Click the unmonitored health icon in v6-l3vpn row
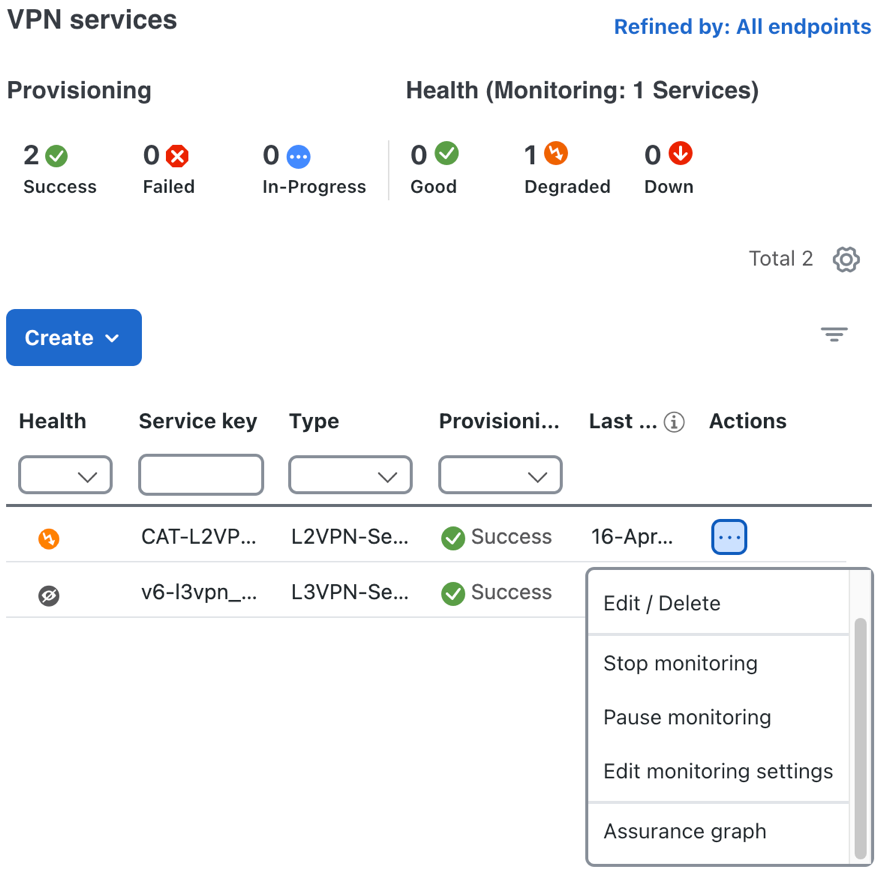The image size is (882, 874). pos(49,595)
